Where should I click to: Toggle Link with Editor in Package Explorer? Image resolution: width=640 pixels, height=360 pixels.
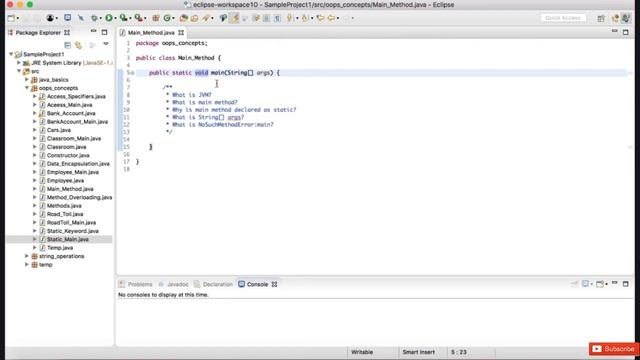click(x=78, y=44)
